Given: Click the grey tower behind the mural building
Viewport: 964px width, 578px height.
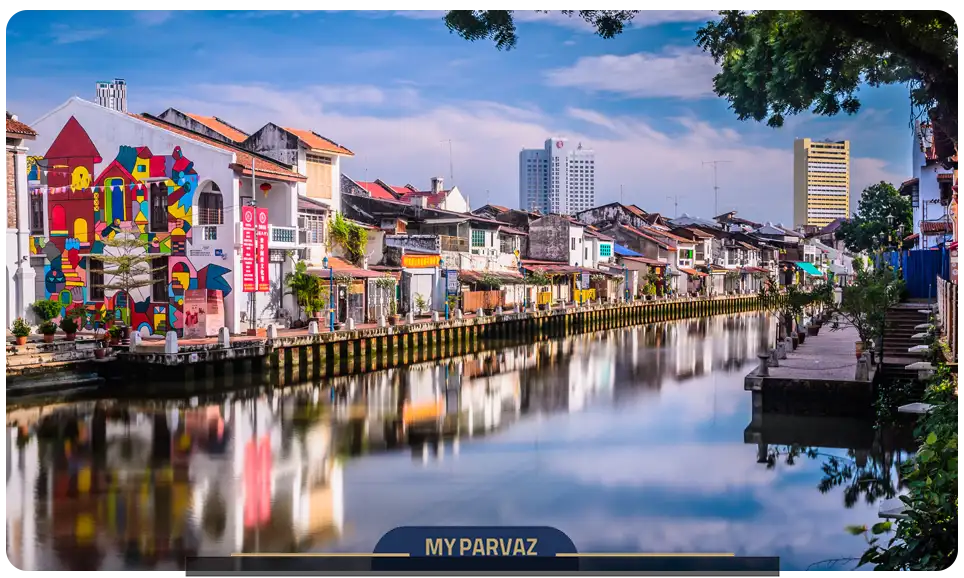Looking at the screenshot, I should pos(111,95).
